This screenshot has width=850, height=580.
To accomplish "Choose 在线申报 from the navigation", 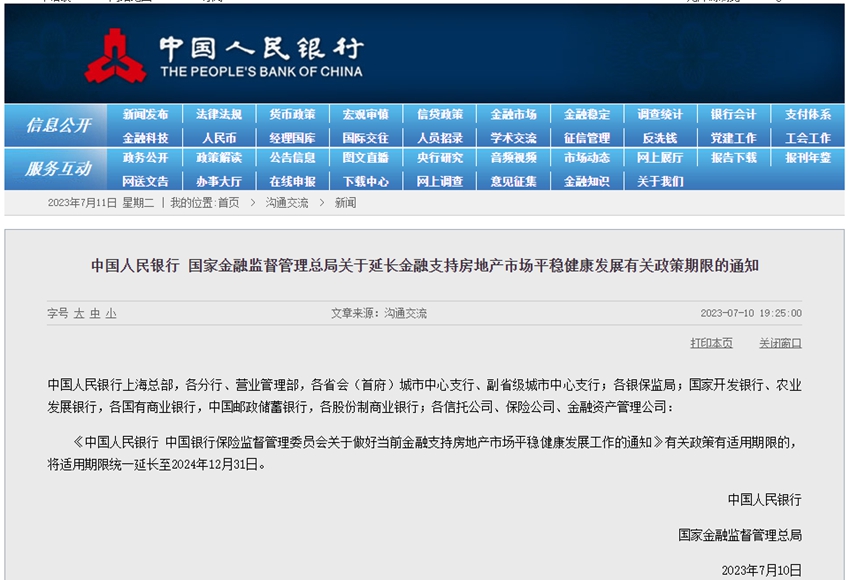I will pos(292,182).
